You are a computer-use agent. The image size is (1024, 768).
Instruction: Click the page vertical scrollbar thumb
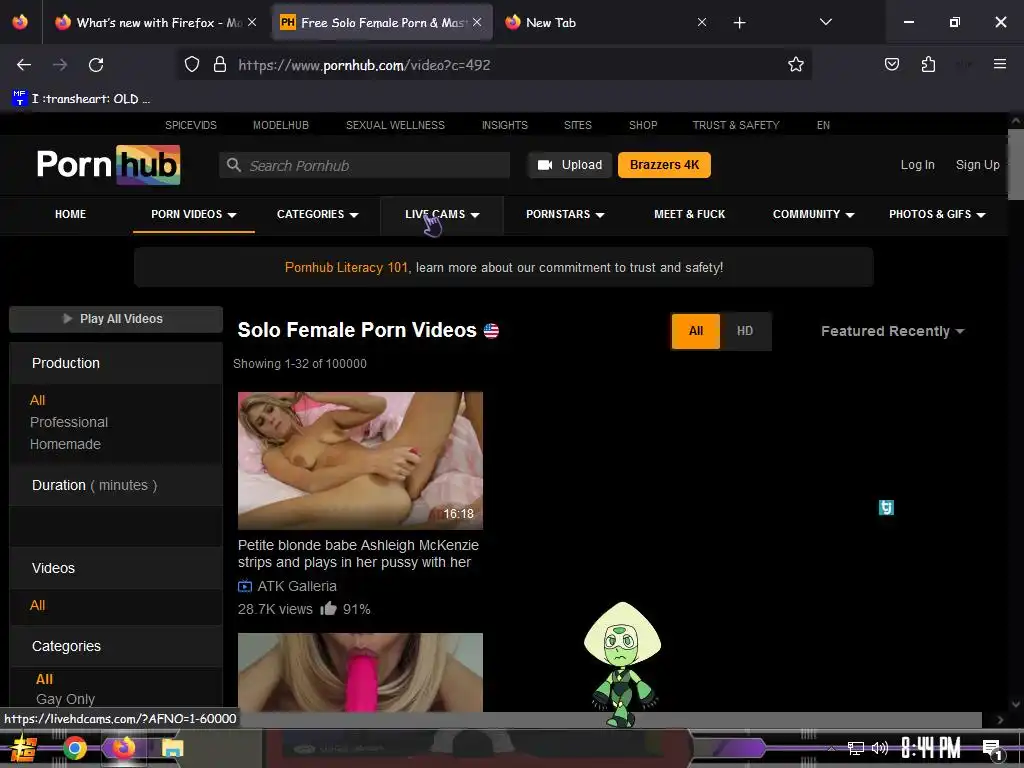tap(1016, 164)
